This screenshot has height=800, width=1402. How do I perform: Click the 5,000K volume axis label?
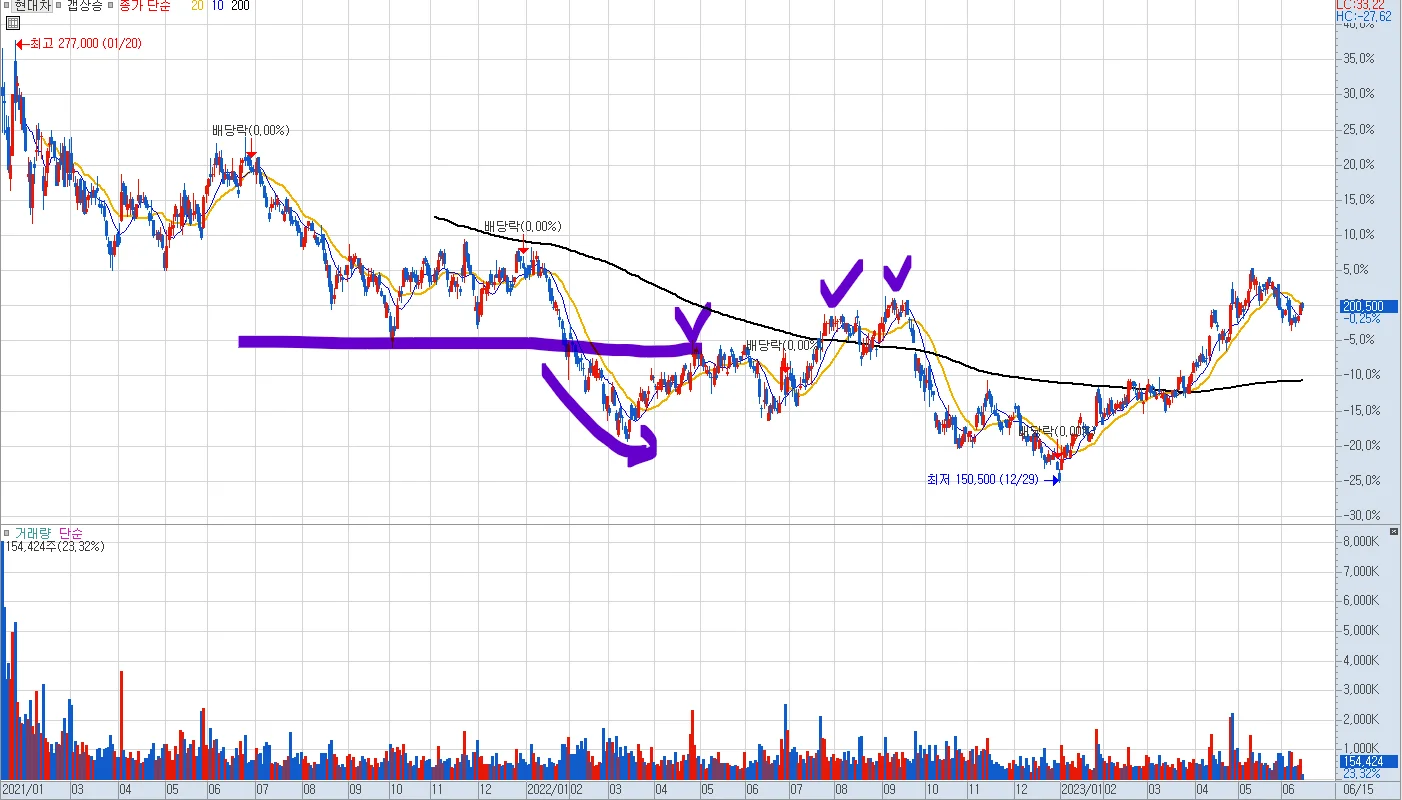pyautogui.click(x=1362, y=630)
